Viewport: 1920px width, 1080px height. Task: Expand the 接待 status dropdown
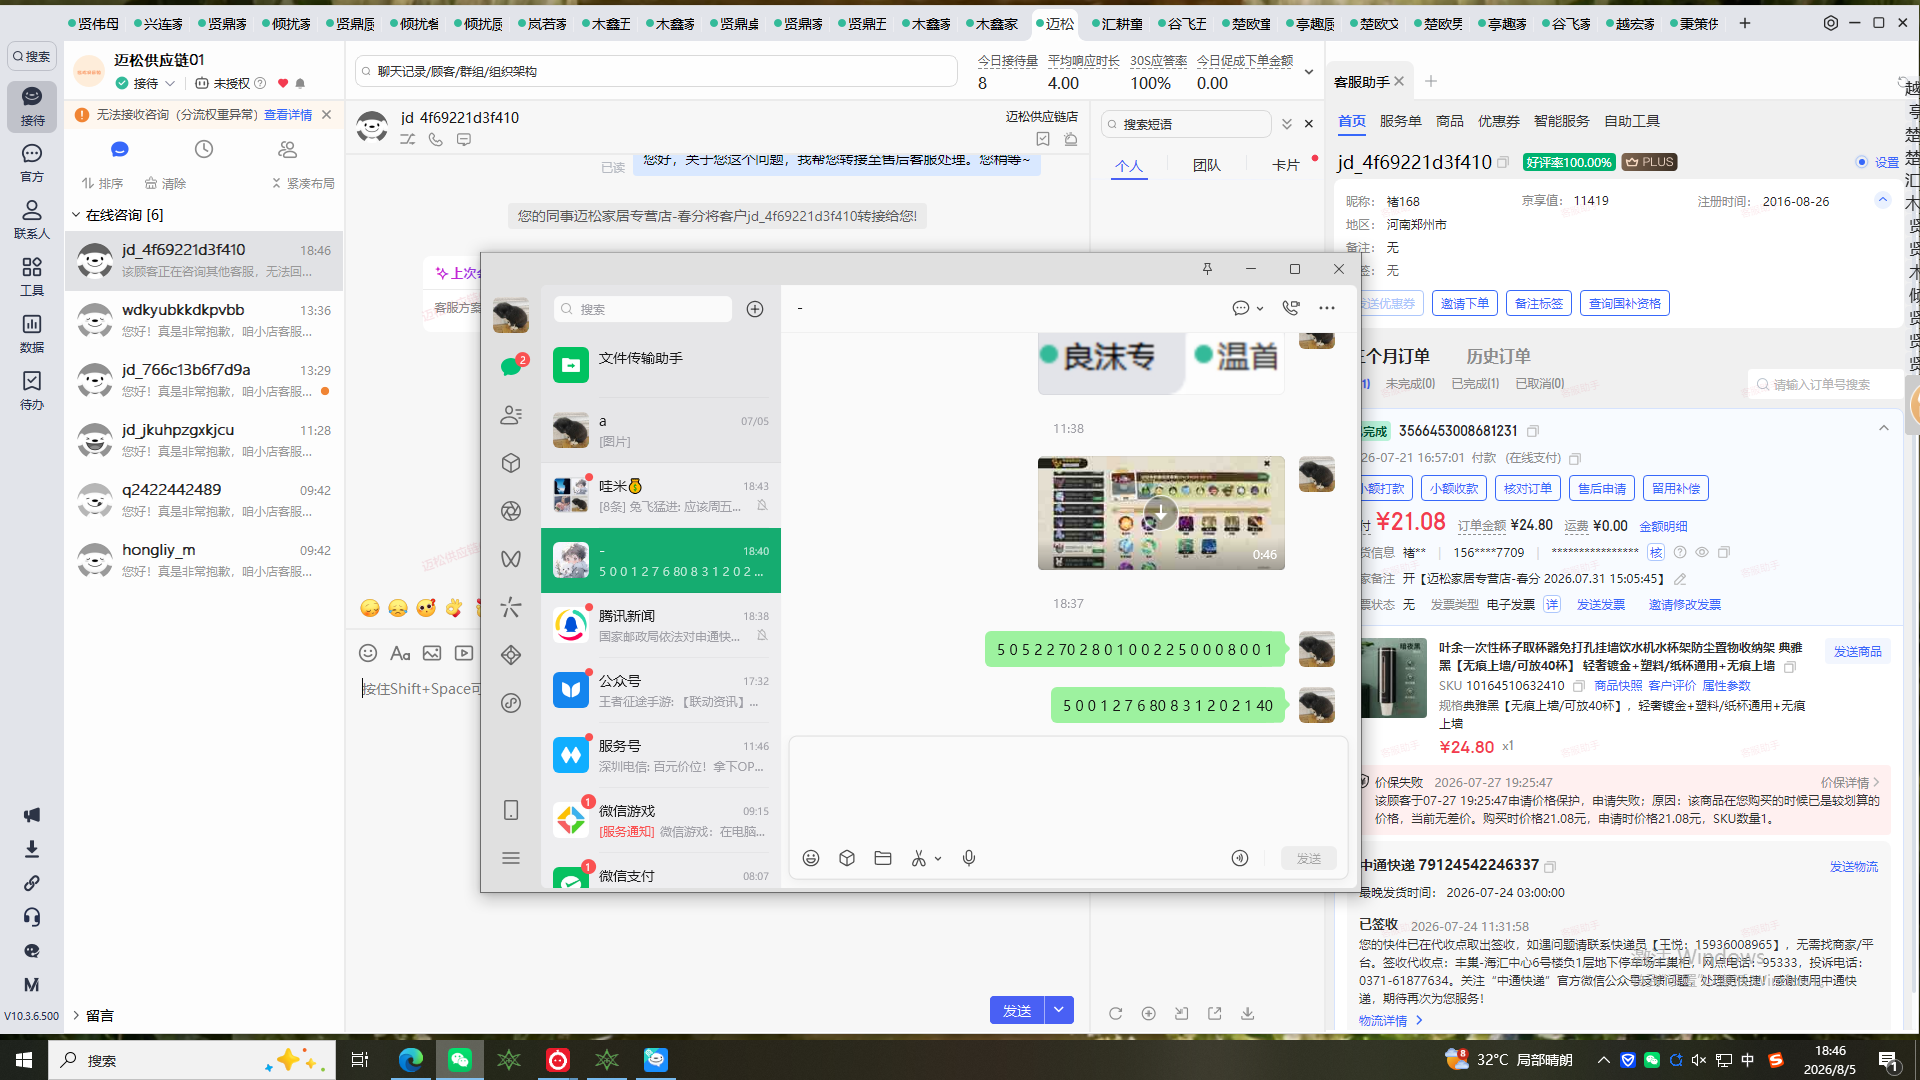point(170,83)
